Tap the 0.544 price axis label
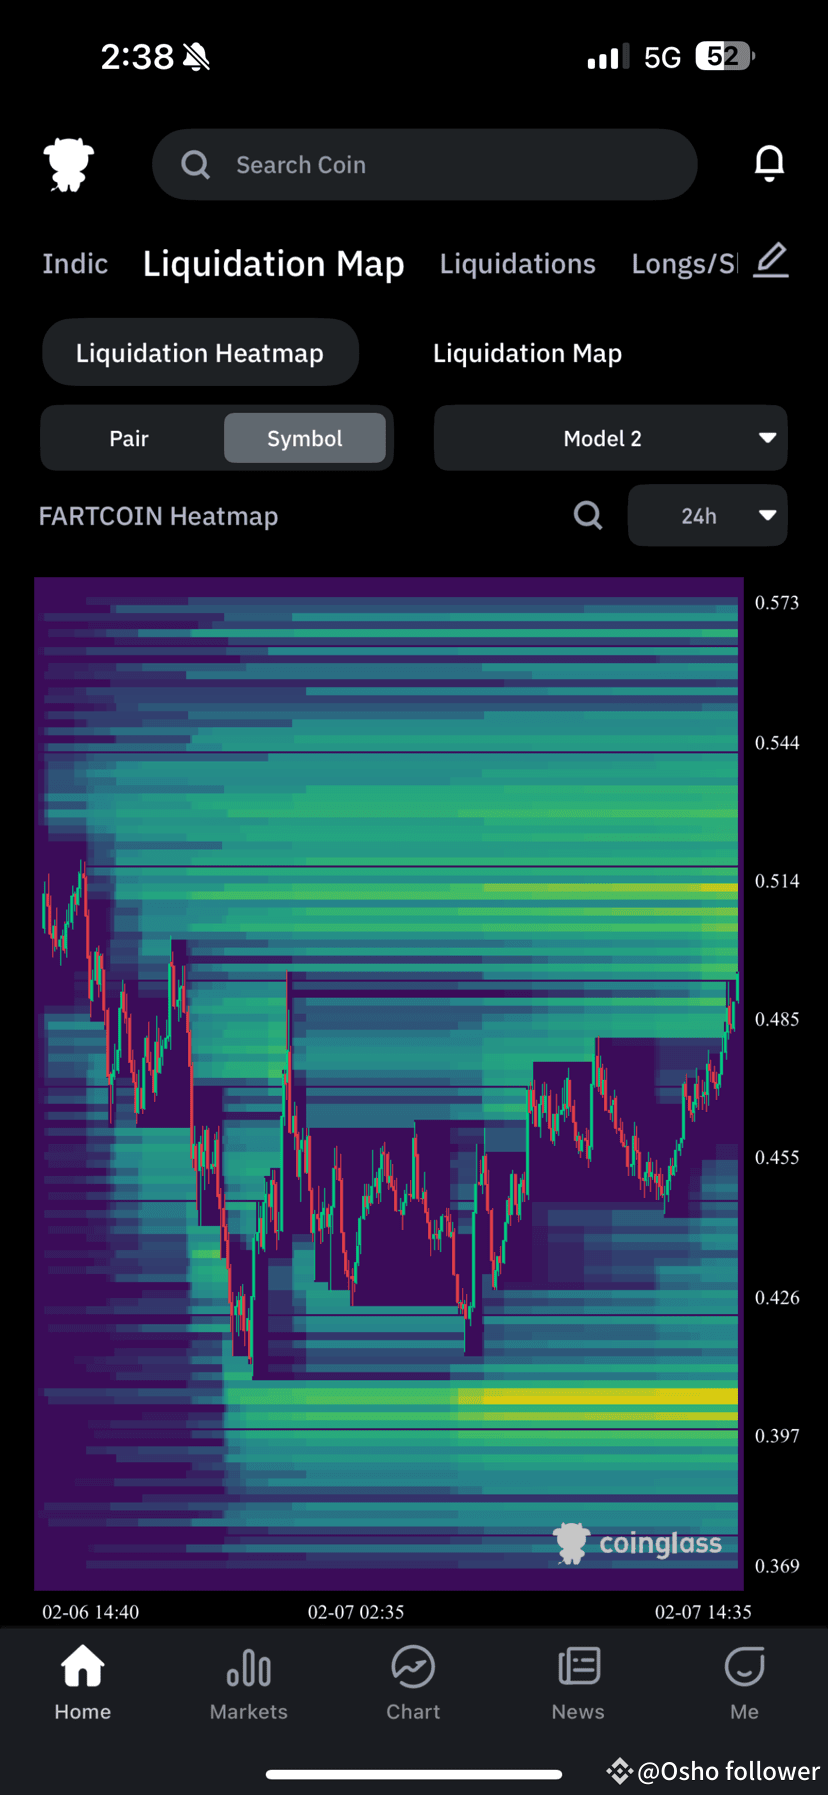The width and height of the screenshot is (828, 1795). [777, 743]
